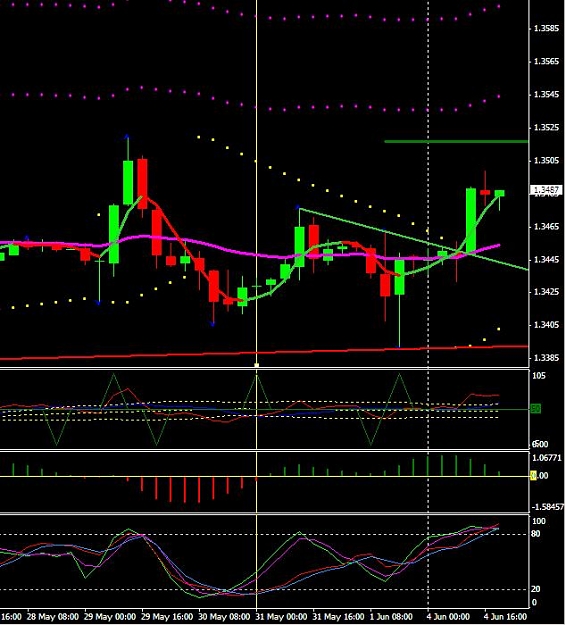Select the stochastic 20 level label
The image size is (566, 625).
tap(536, 589)
